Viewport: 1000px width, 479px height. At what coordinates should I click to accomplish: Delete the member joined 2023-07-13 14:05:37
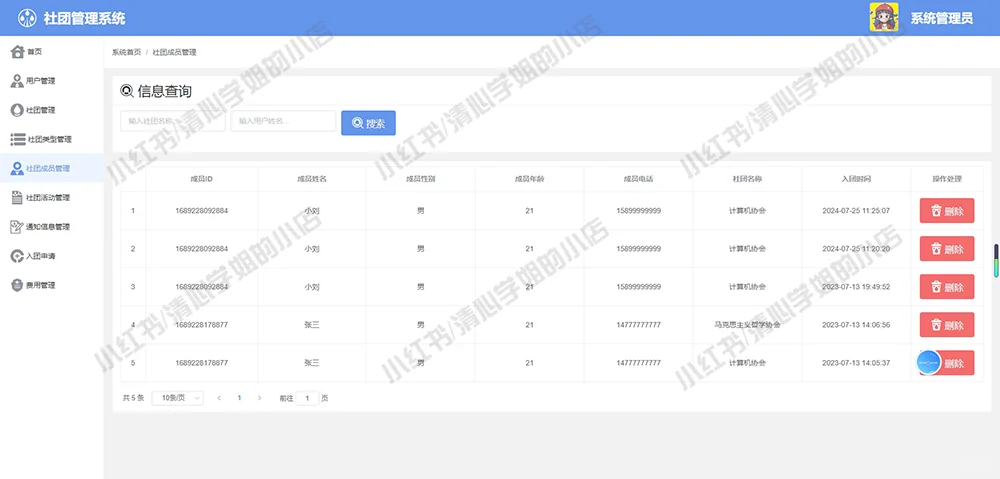[x=946, y=363]
